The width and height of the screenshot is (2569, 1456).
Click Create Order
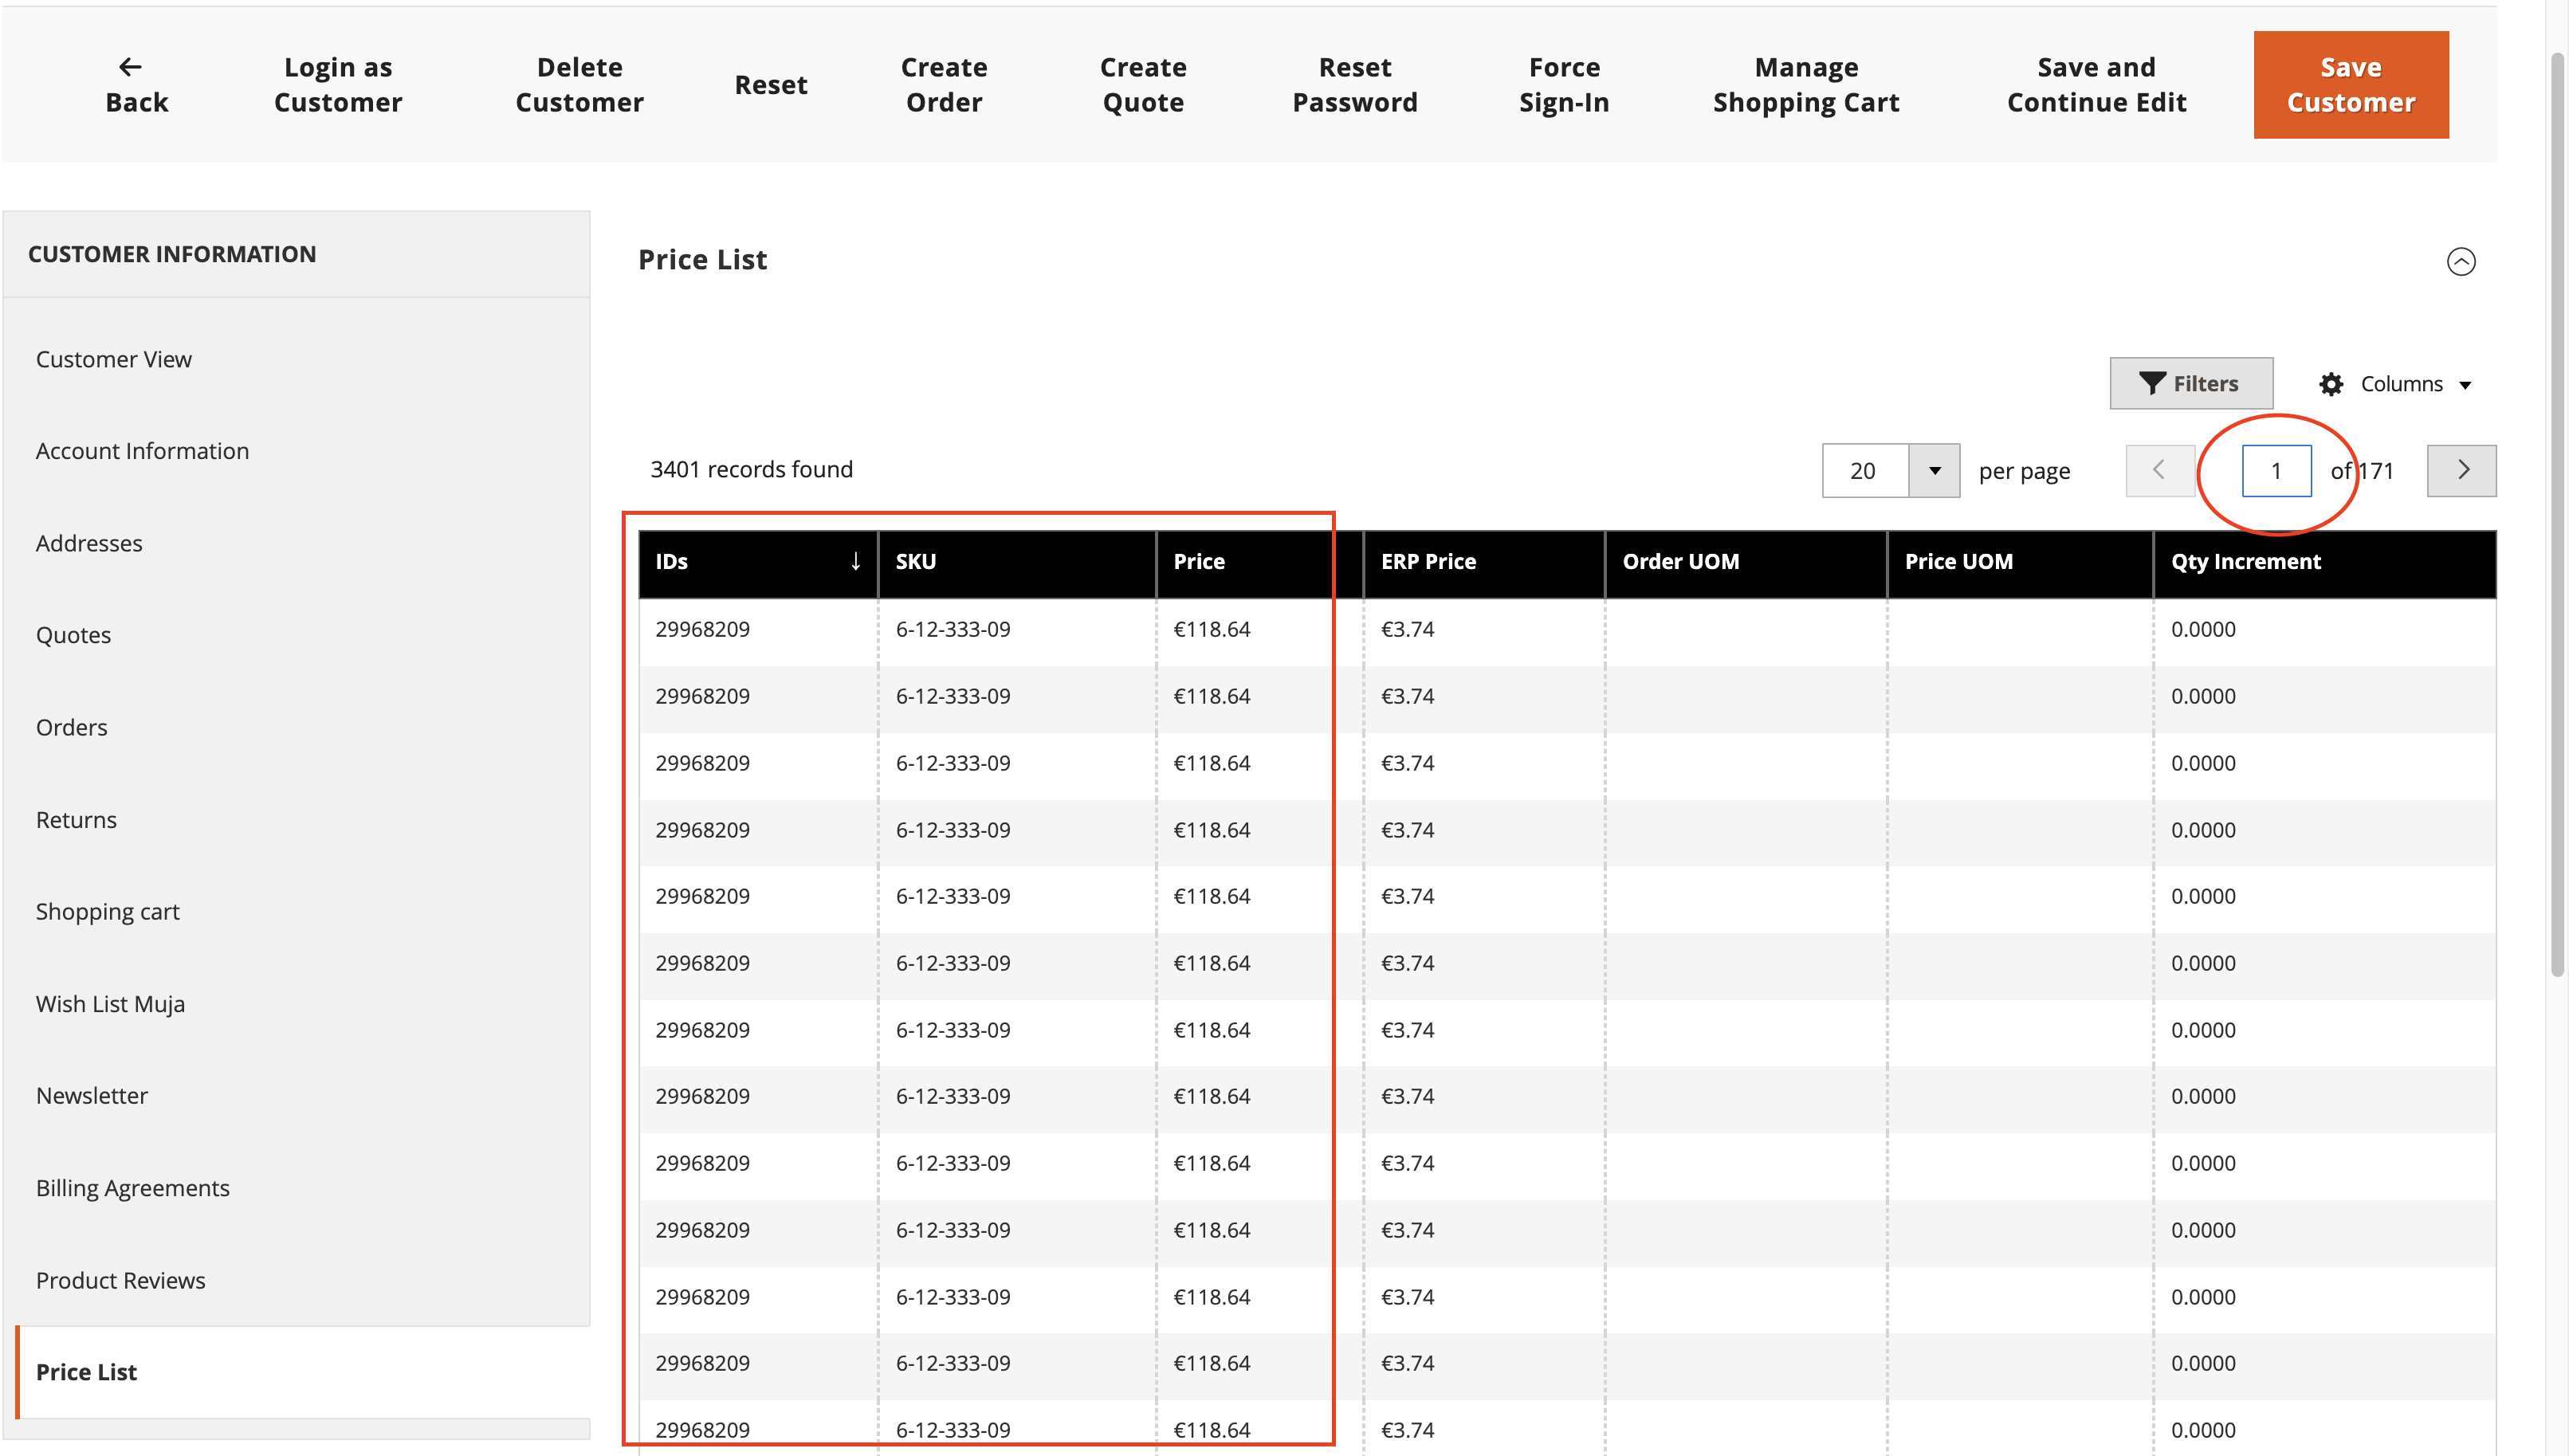(943, 85)
